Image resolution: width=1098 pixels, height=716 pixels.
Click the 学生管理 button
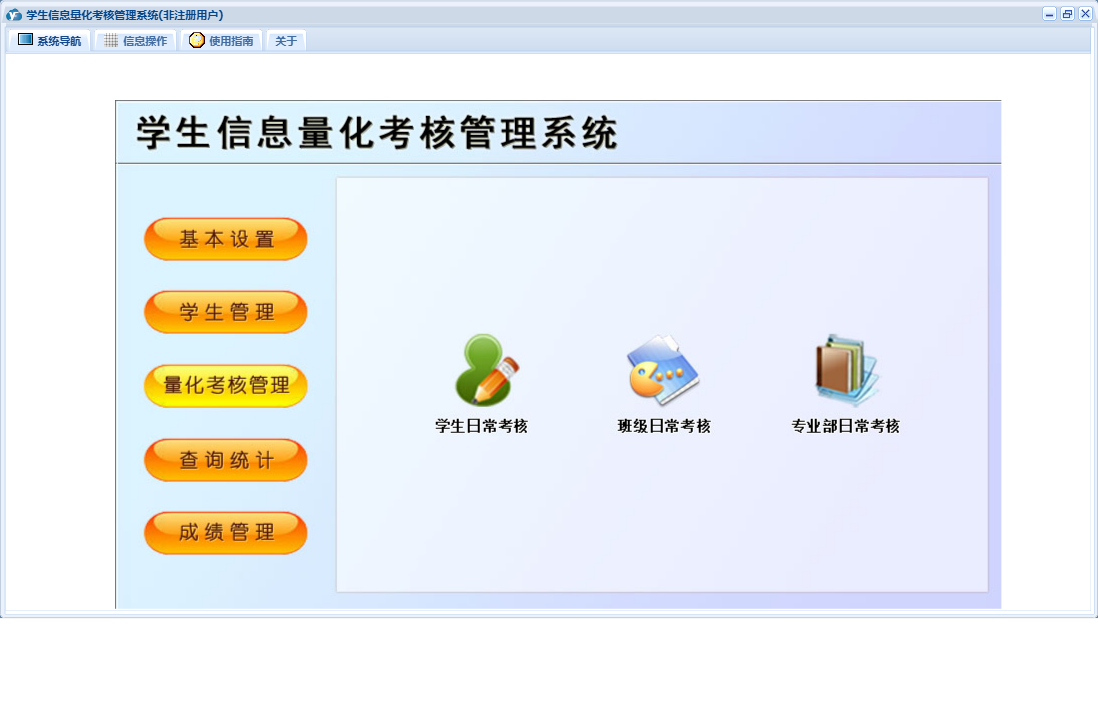225,312
